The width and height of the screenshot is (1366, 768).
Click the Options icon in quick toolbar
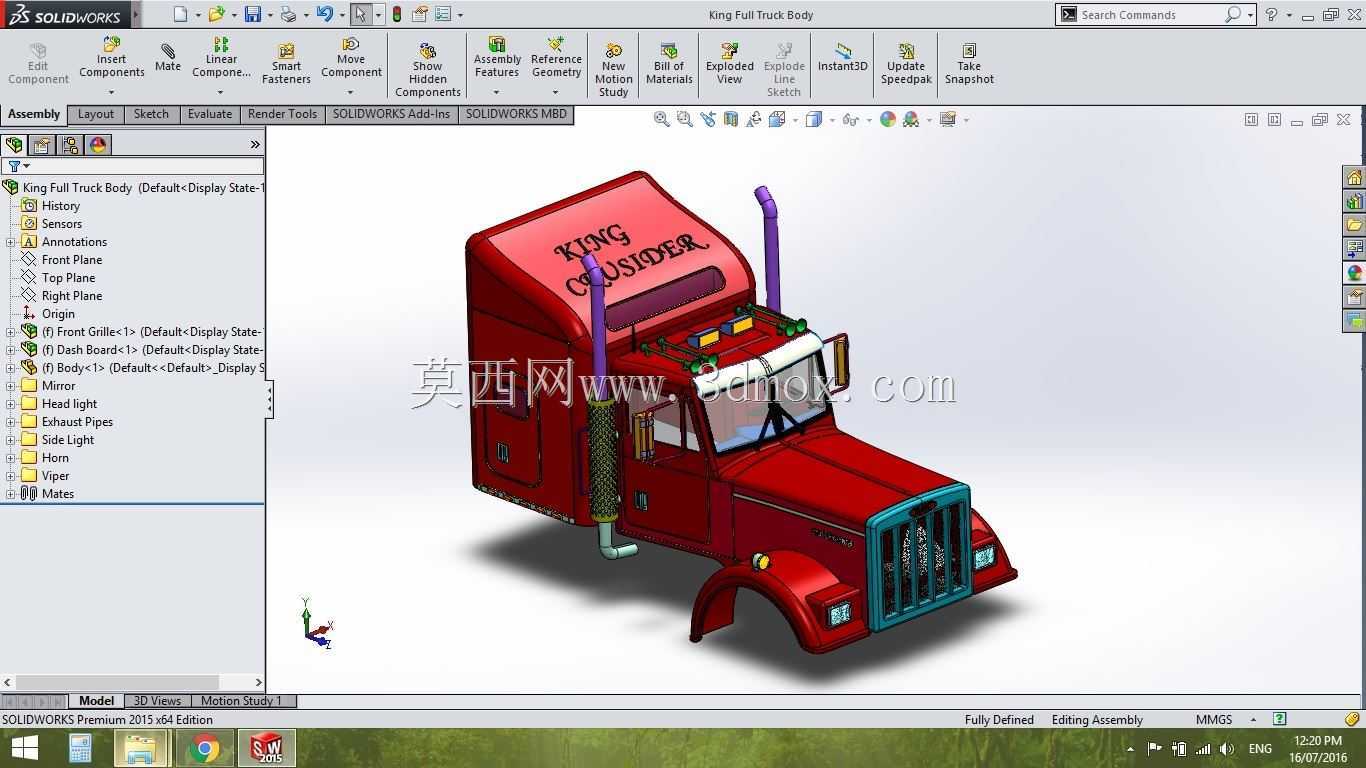point(443,14)
